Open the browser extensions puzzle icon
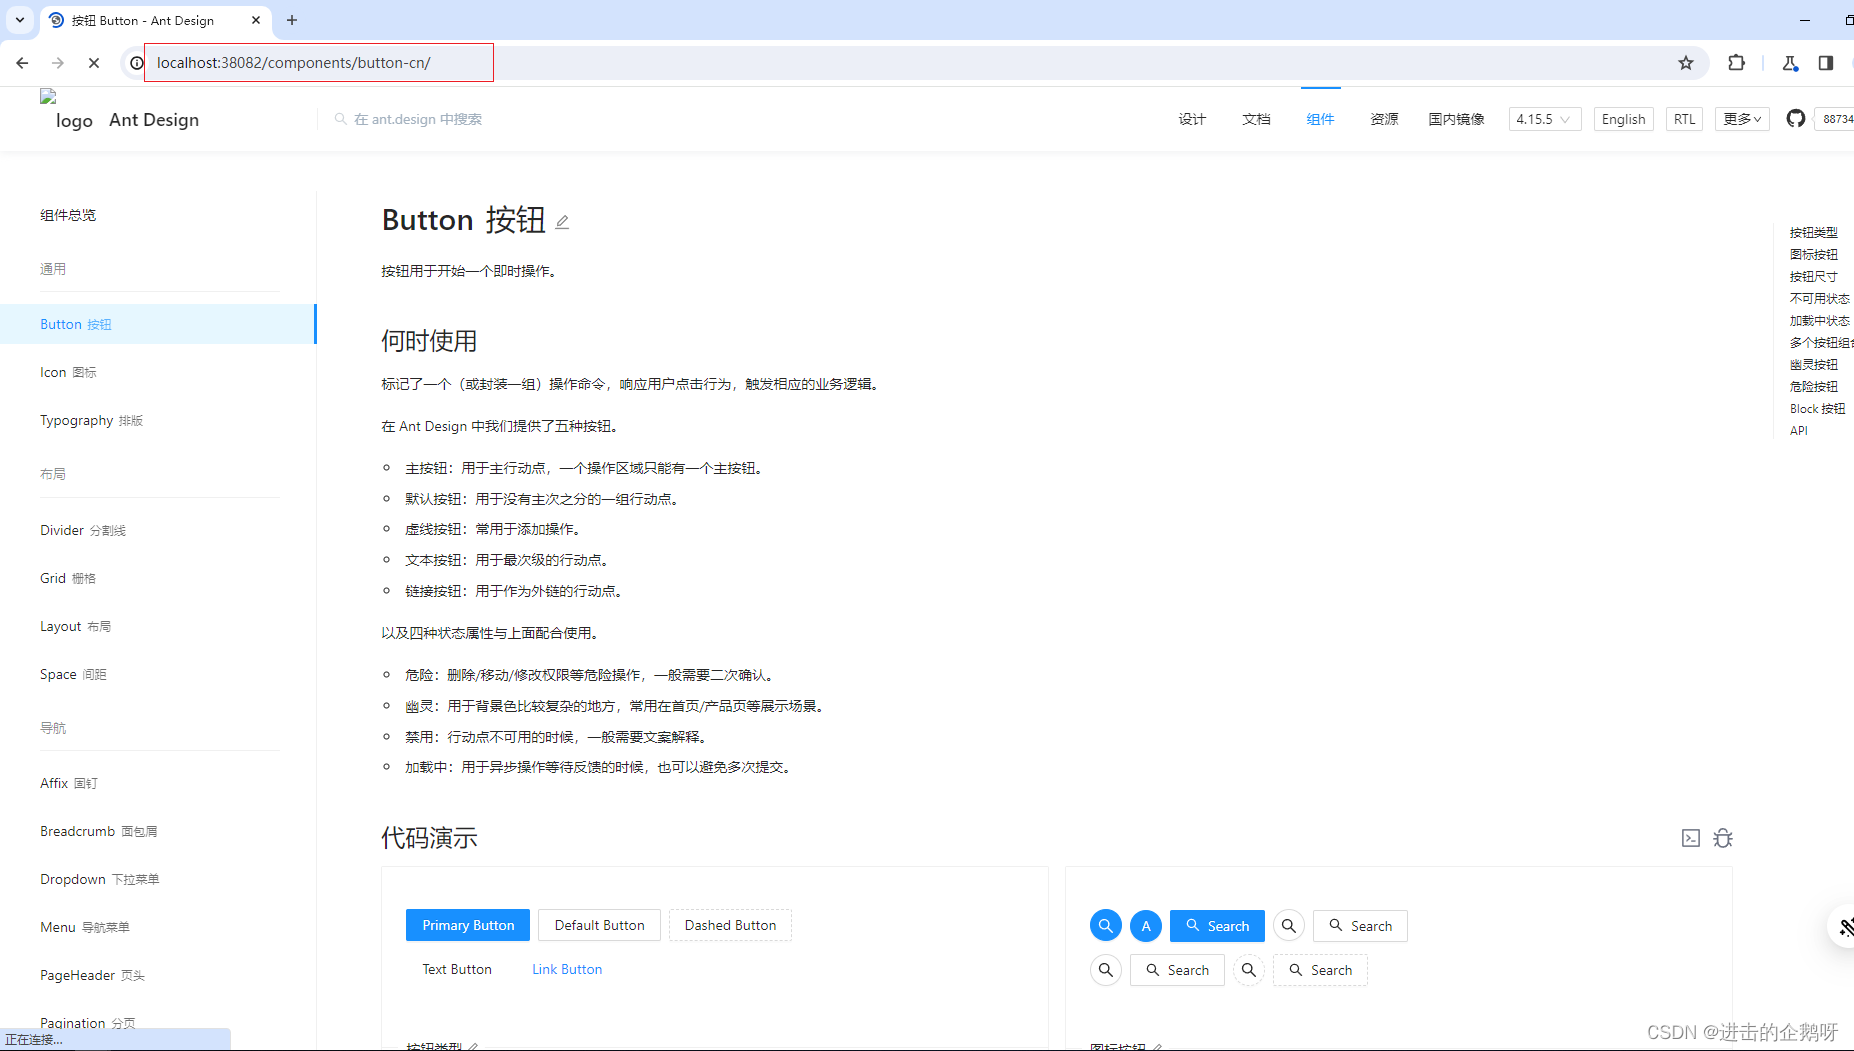 tap(1736, 63)
